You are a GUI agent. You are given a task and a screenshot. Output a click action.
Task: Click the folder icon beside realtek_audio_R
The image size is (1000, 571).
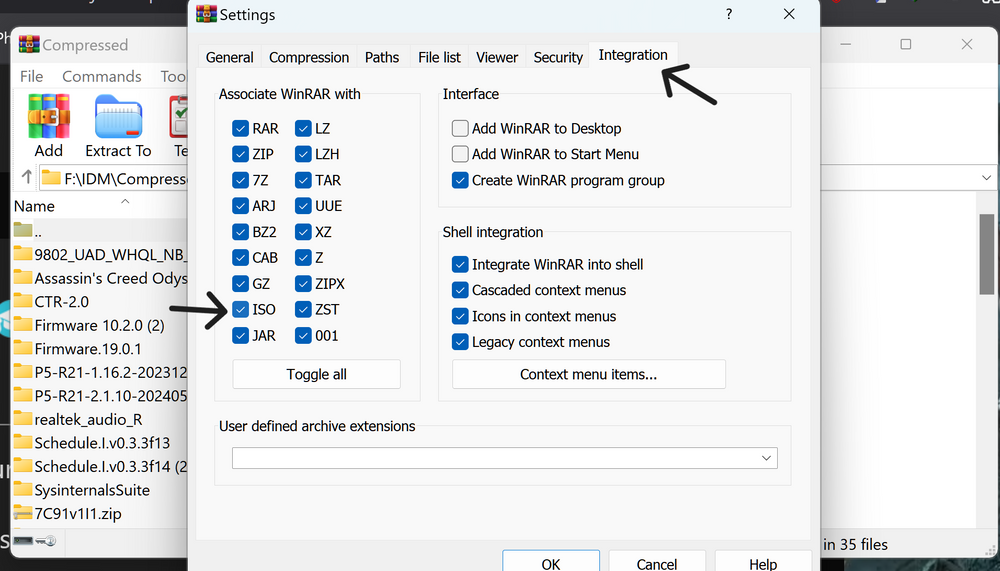pos(23,419)
